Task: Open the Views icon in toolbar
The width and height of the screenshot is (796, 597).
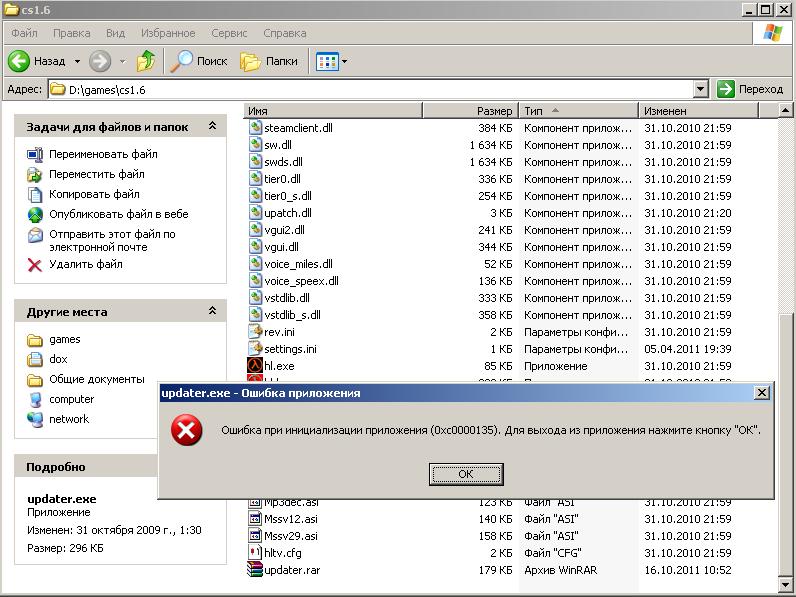Action: [x=327, y=61]
